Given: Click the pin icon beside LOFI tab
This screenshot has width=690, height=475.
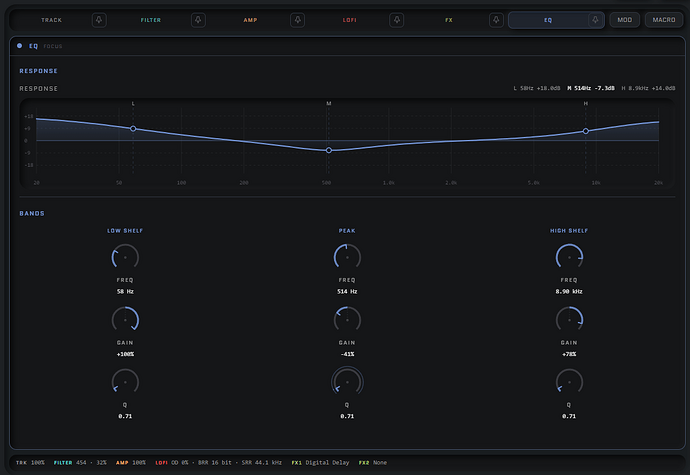Looking at the screenshot, I should pyautogui.click(x=396, y=20).
